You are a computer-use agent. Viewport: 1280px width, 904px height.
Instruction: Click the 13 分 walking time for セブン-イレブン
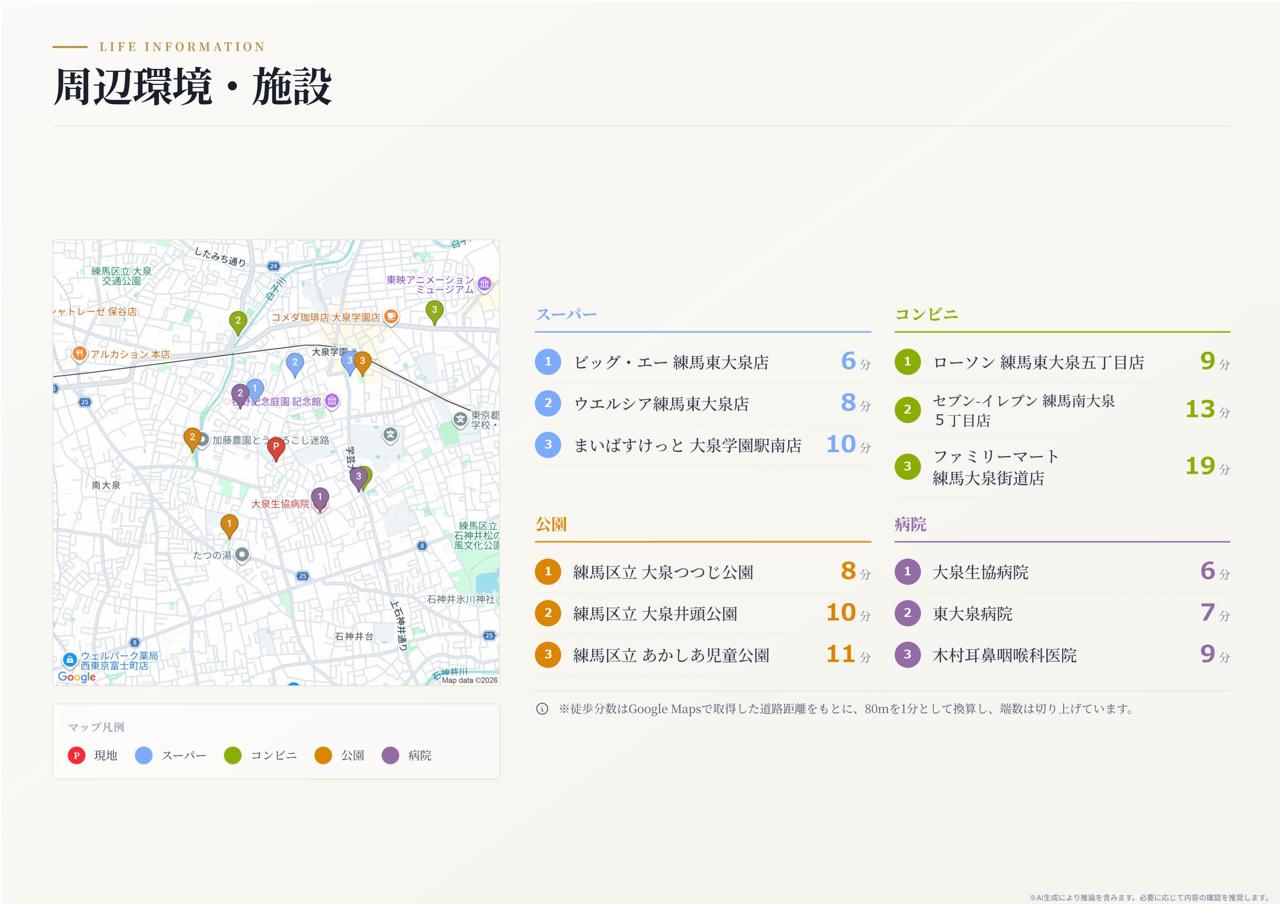click(x=1207, y=409)
